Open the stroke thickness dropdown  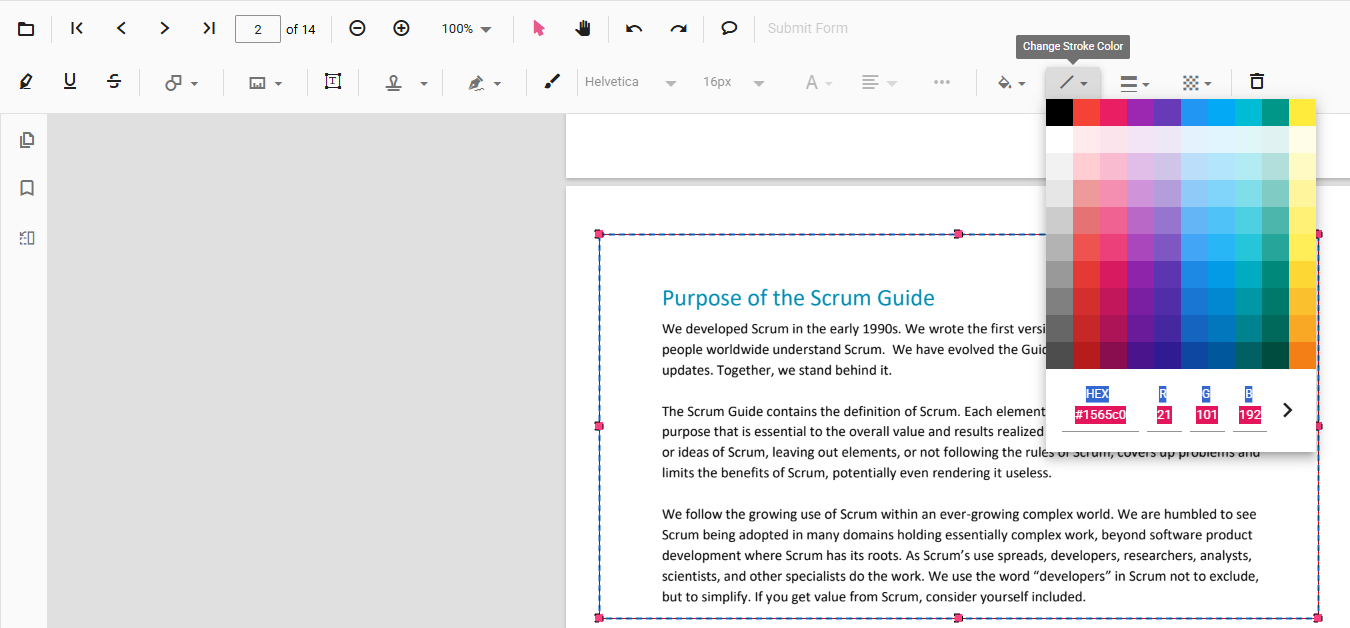[1134, 83]
